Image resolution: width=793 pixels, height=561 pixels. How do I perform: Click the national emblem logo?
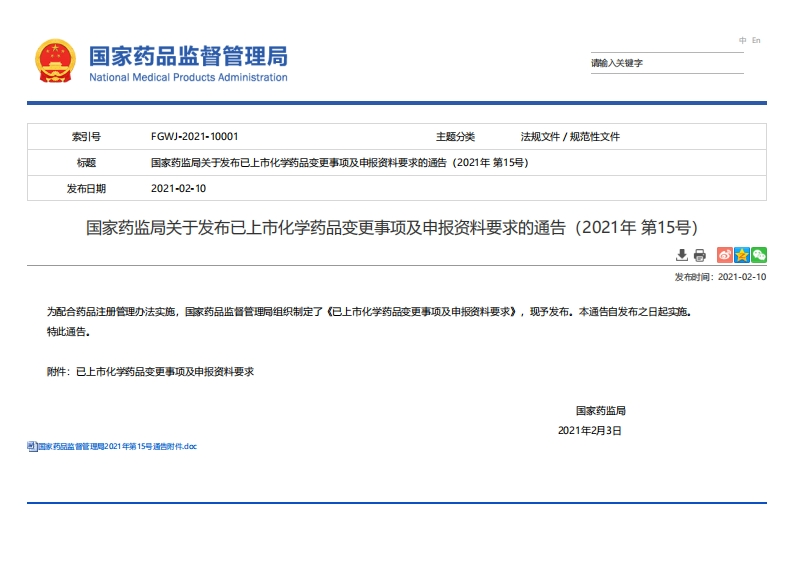click(54, 61)
